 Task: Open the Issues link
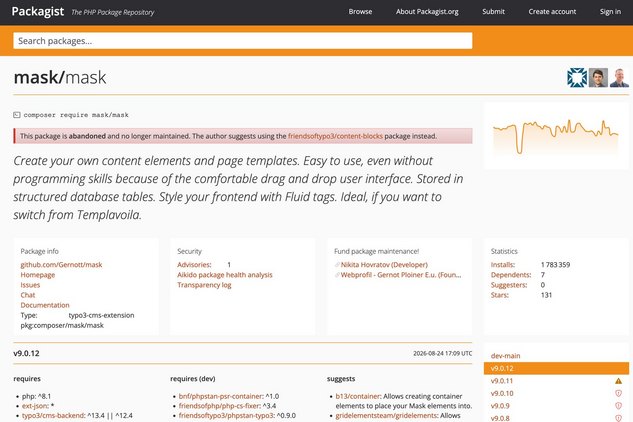click(x=30, y=285)
